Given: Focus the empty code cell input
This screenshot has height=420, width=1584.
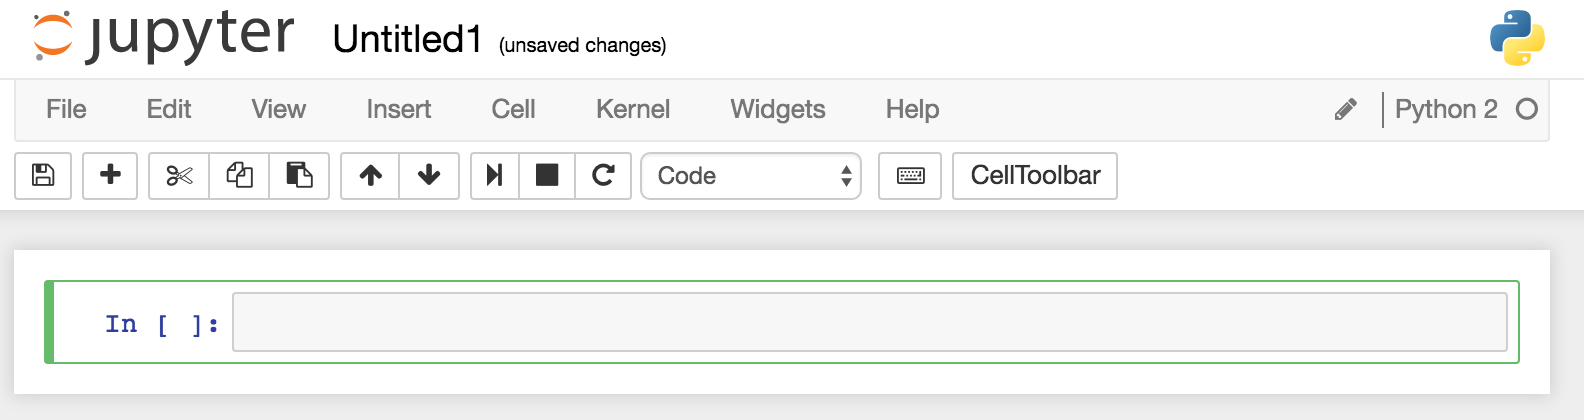Looking at the screenshot, I should pyautogui.click(x=869, y=322).
